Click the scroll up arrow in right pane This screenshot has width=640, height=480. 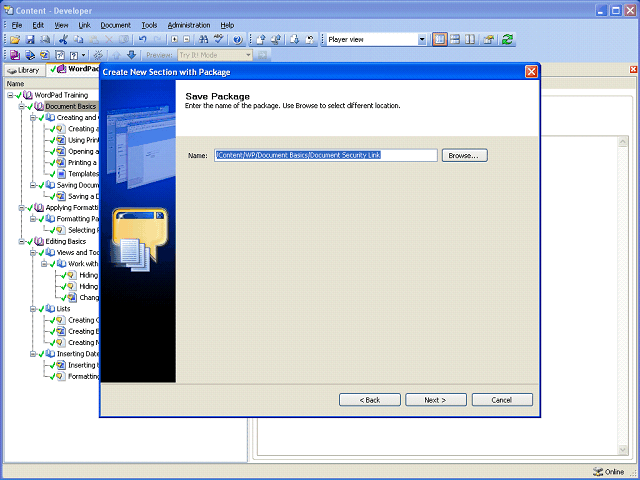click(623, 142)
